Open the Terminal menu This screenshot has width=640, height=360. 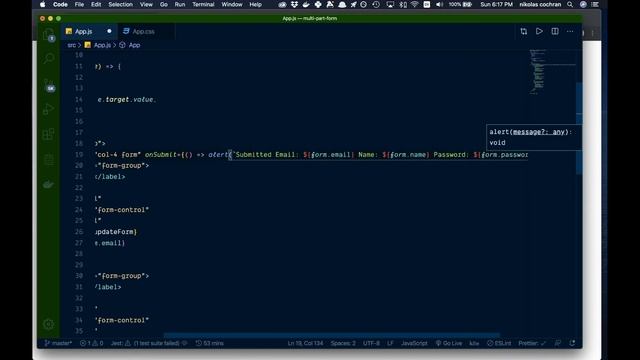[203, 4]
